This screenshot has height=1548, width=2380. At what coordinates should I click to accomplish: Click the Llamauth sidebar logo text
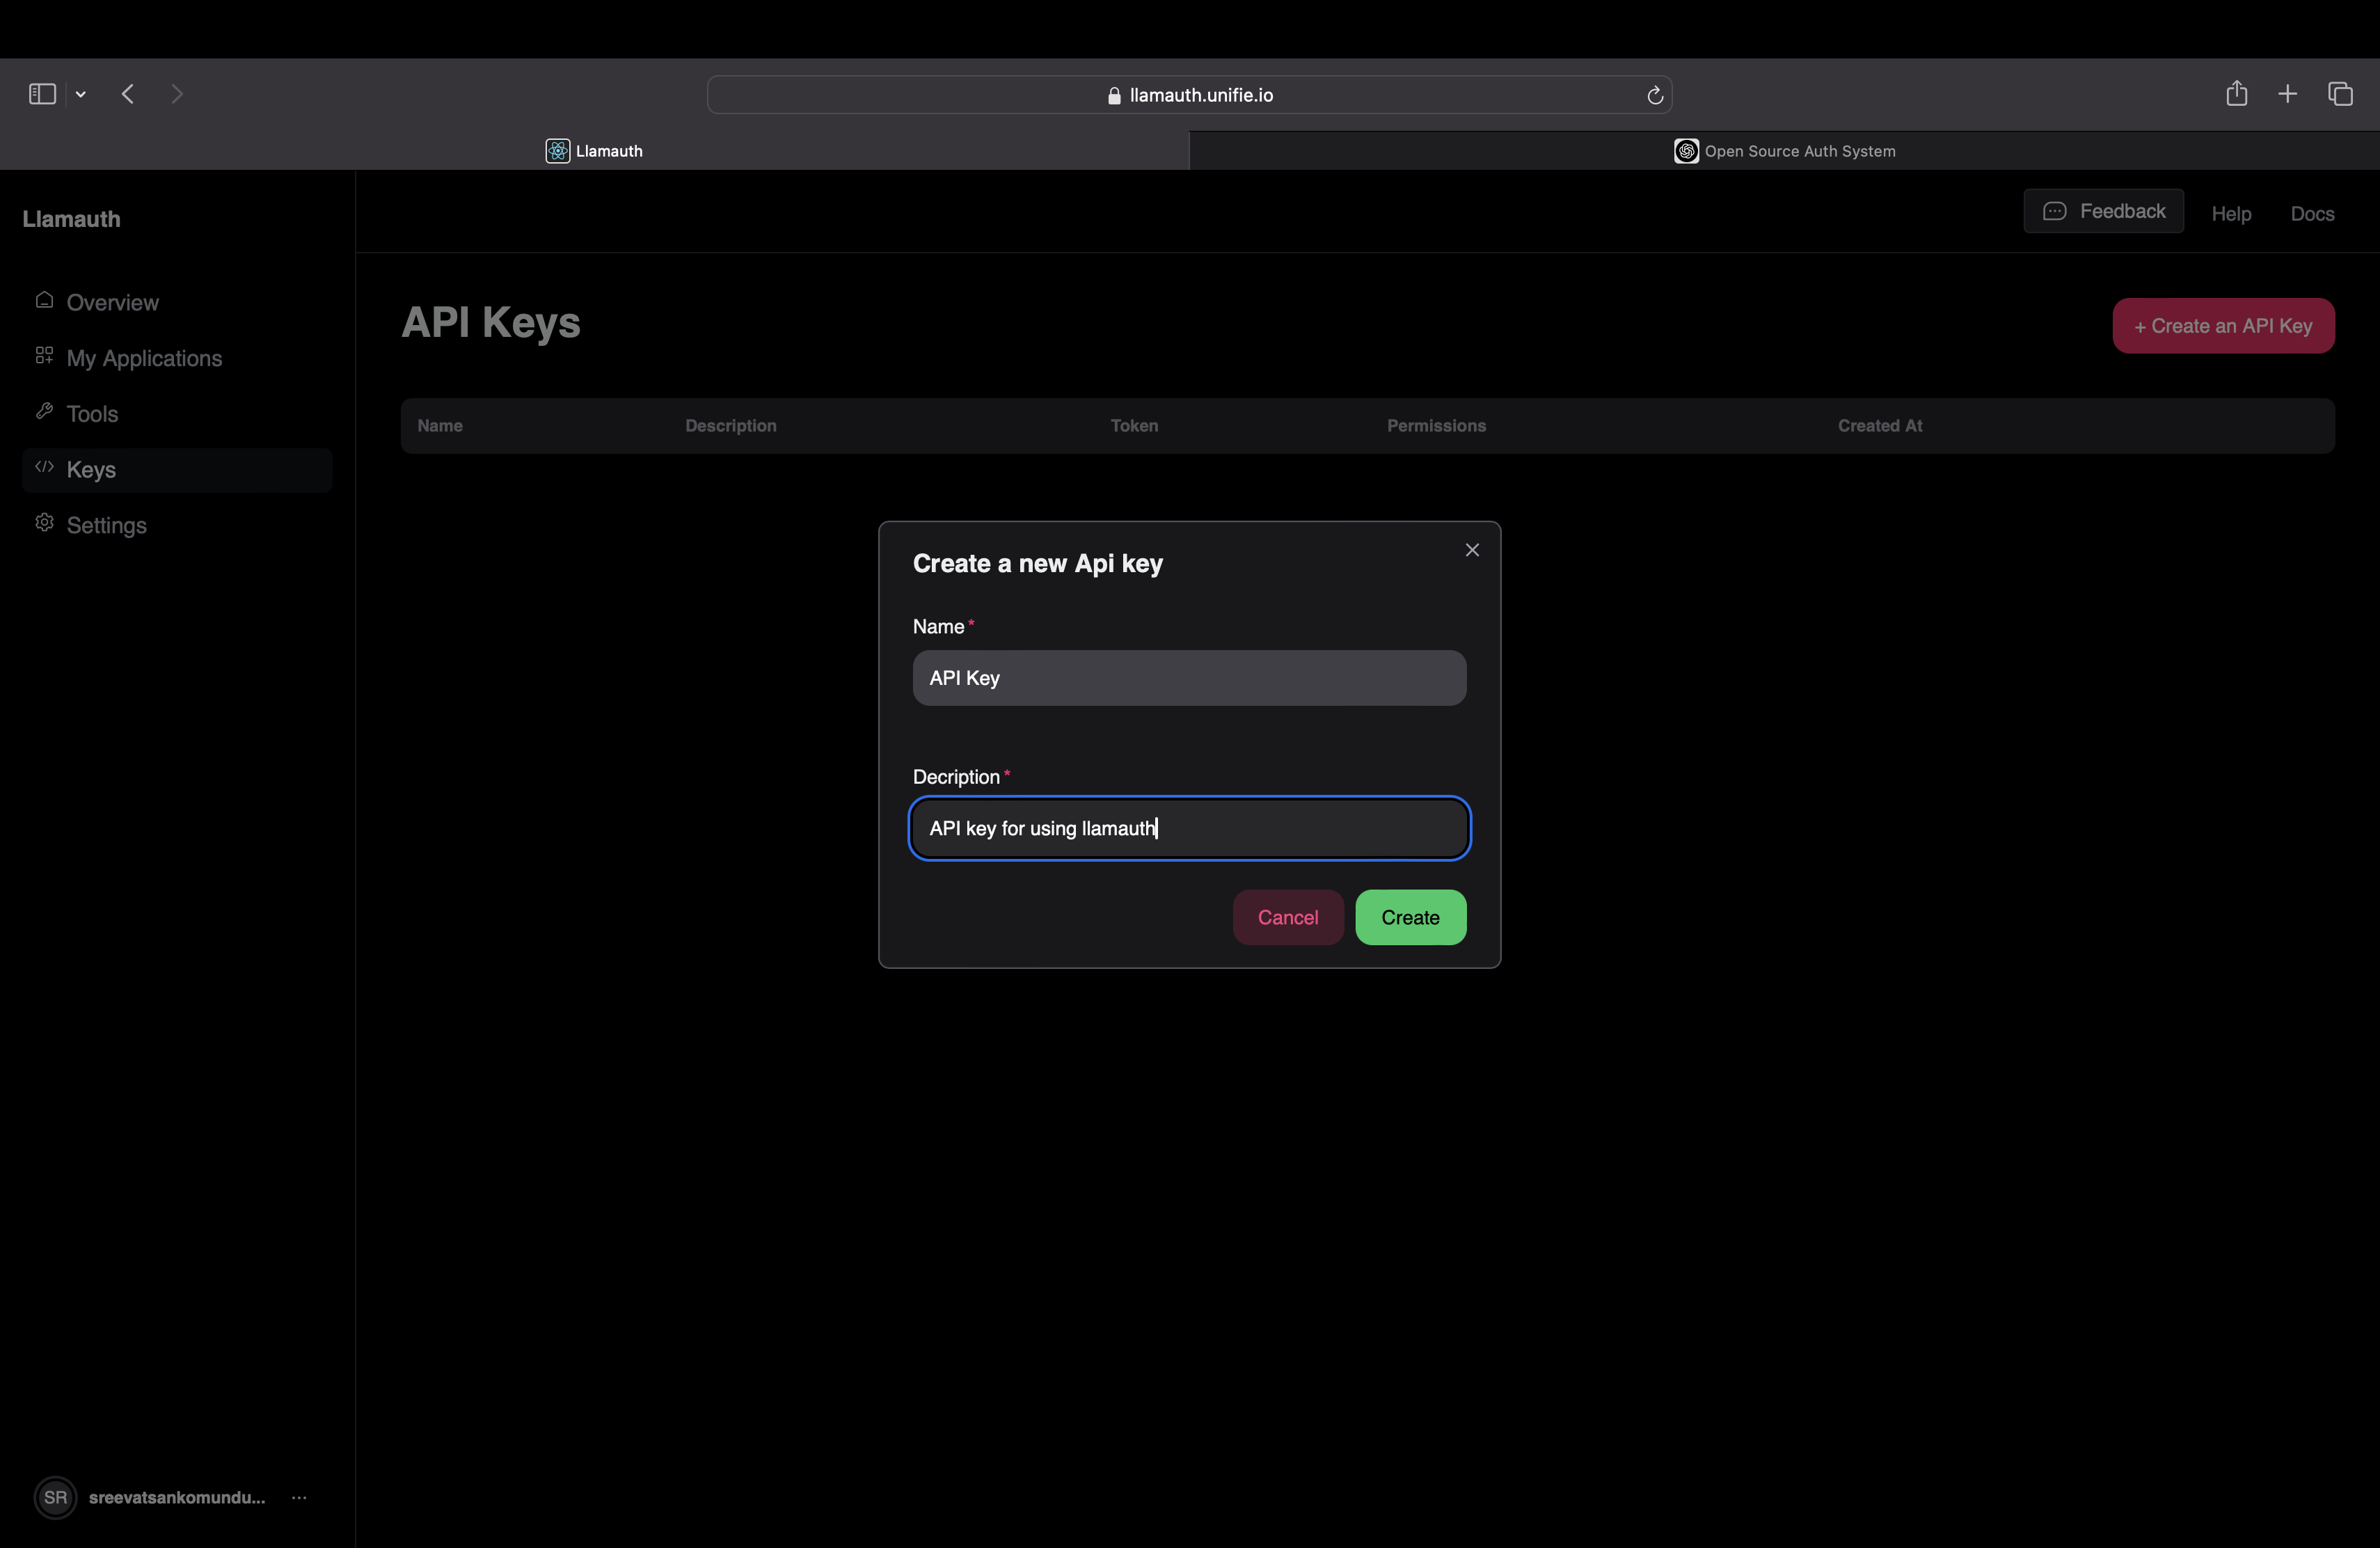tap(71, 219)
